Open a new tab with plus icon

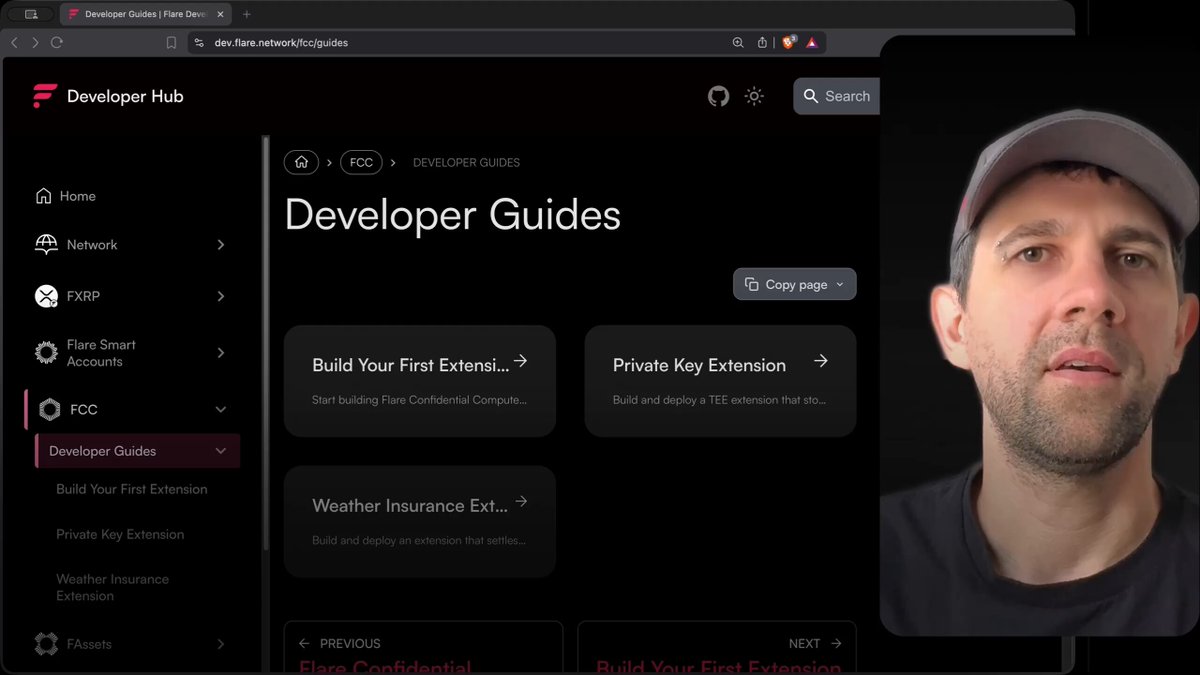pyautogui.click(x=247, y=14)
